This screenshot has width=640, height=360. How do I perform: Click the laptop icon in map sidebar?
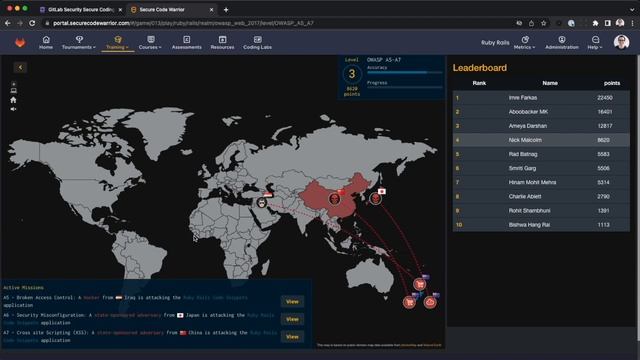(13, 91)
